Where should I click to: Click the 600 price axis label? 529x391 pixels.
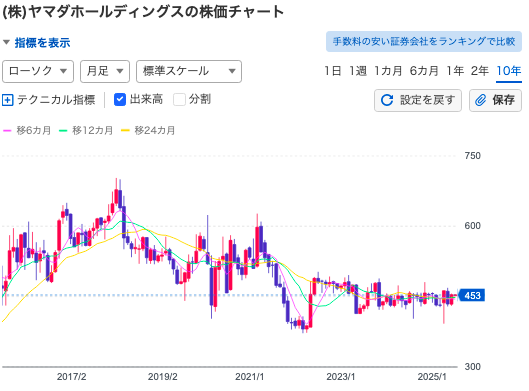tap(473, 226)
